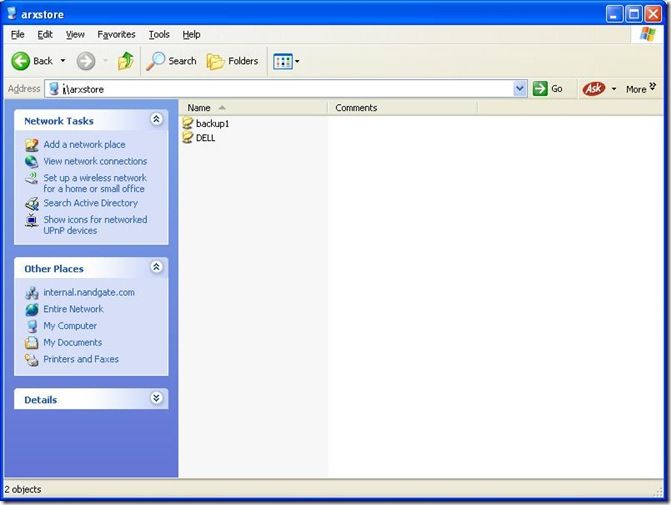Image resolution: width=671 pixels, height=505 pixels.
Task: Minimize the arxstore window
Action: pos(614,14)
